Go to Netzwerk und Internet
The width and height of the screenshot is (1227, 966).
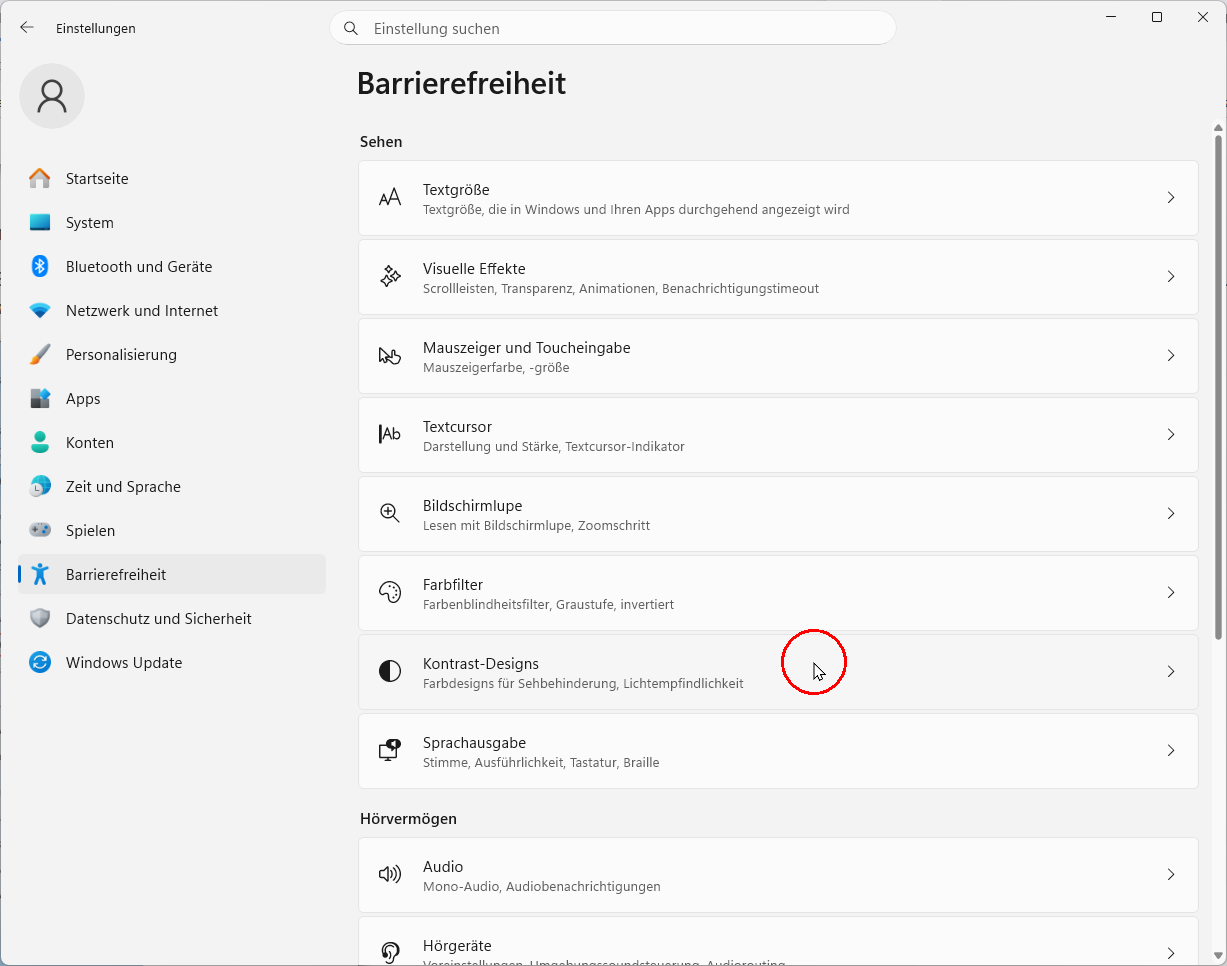(172, 311)
